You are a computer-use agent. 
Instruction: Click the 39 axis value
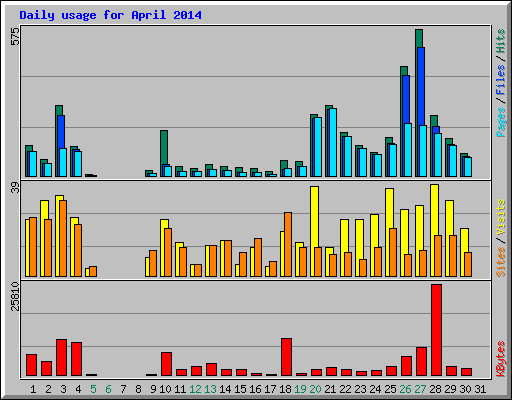[x=15, y=188]
